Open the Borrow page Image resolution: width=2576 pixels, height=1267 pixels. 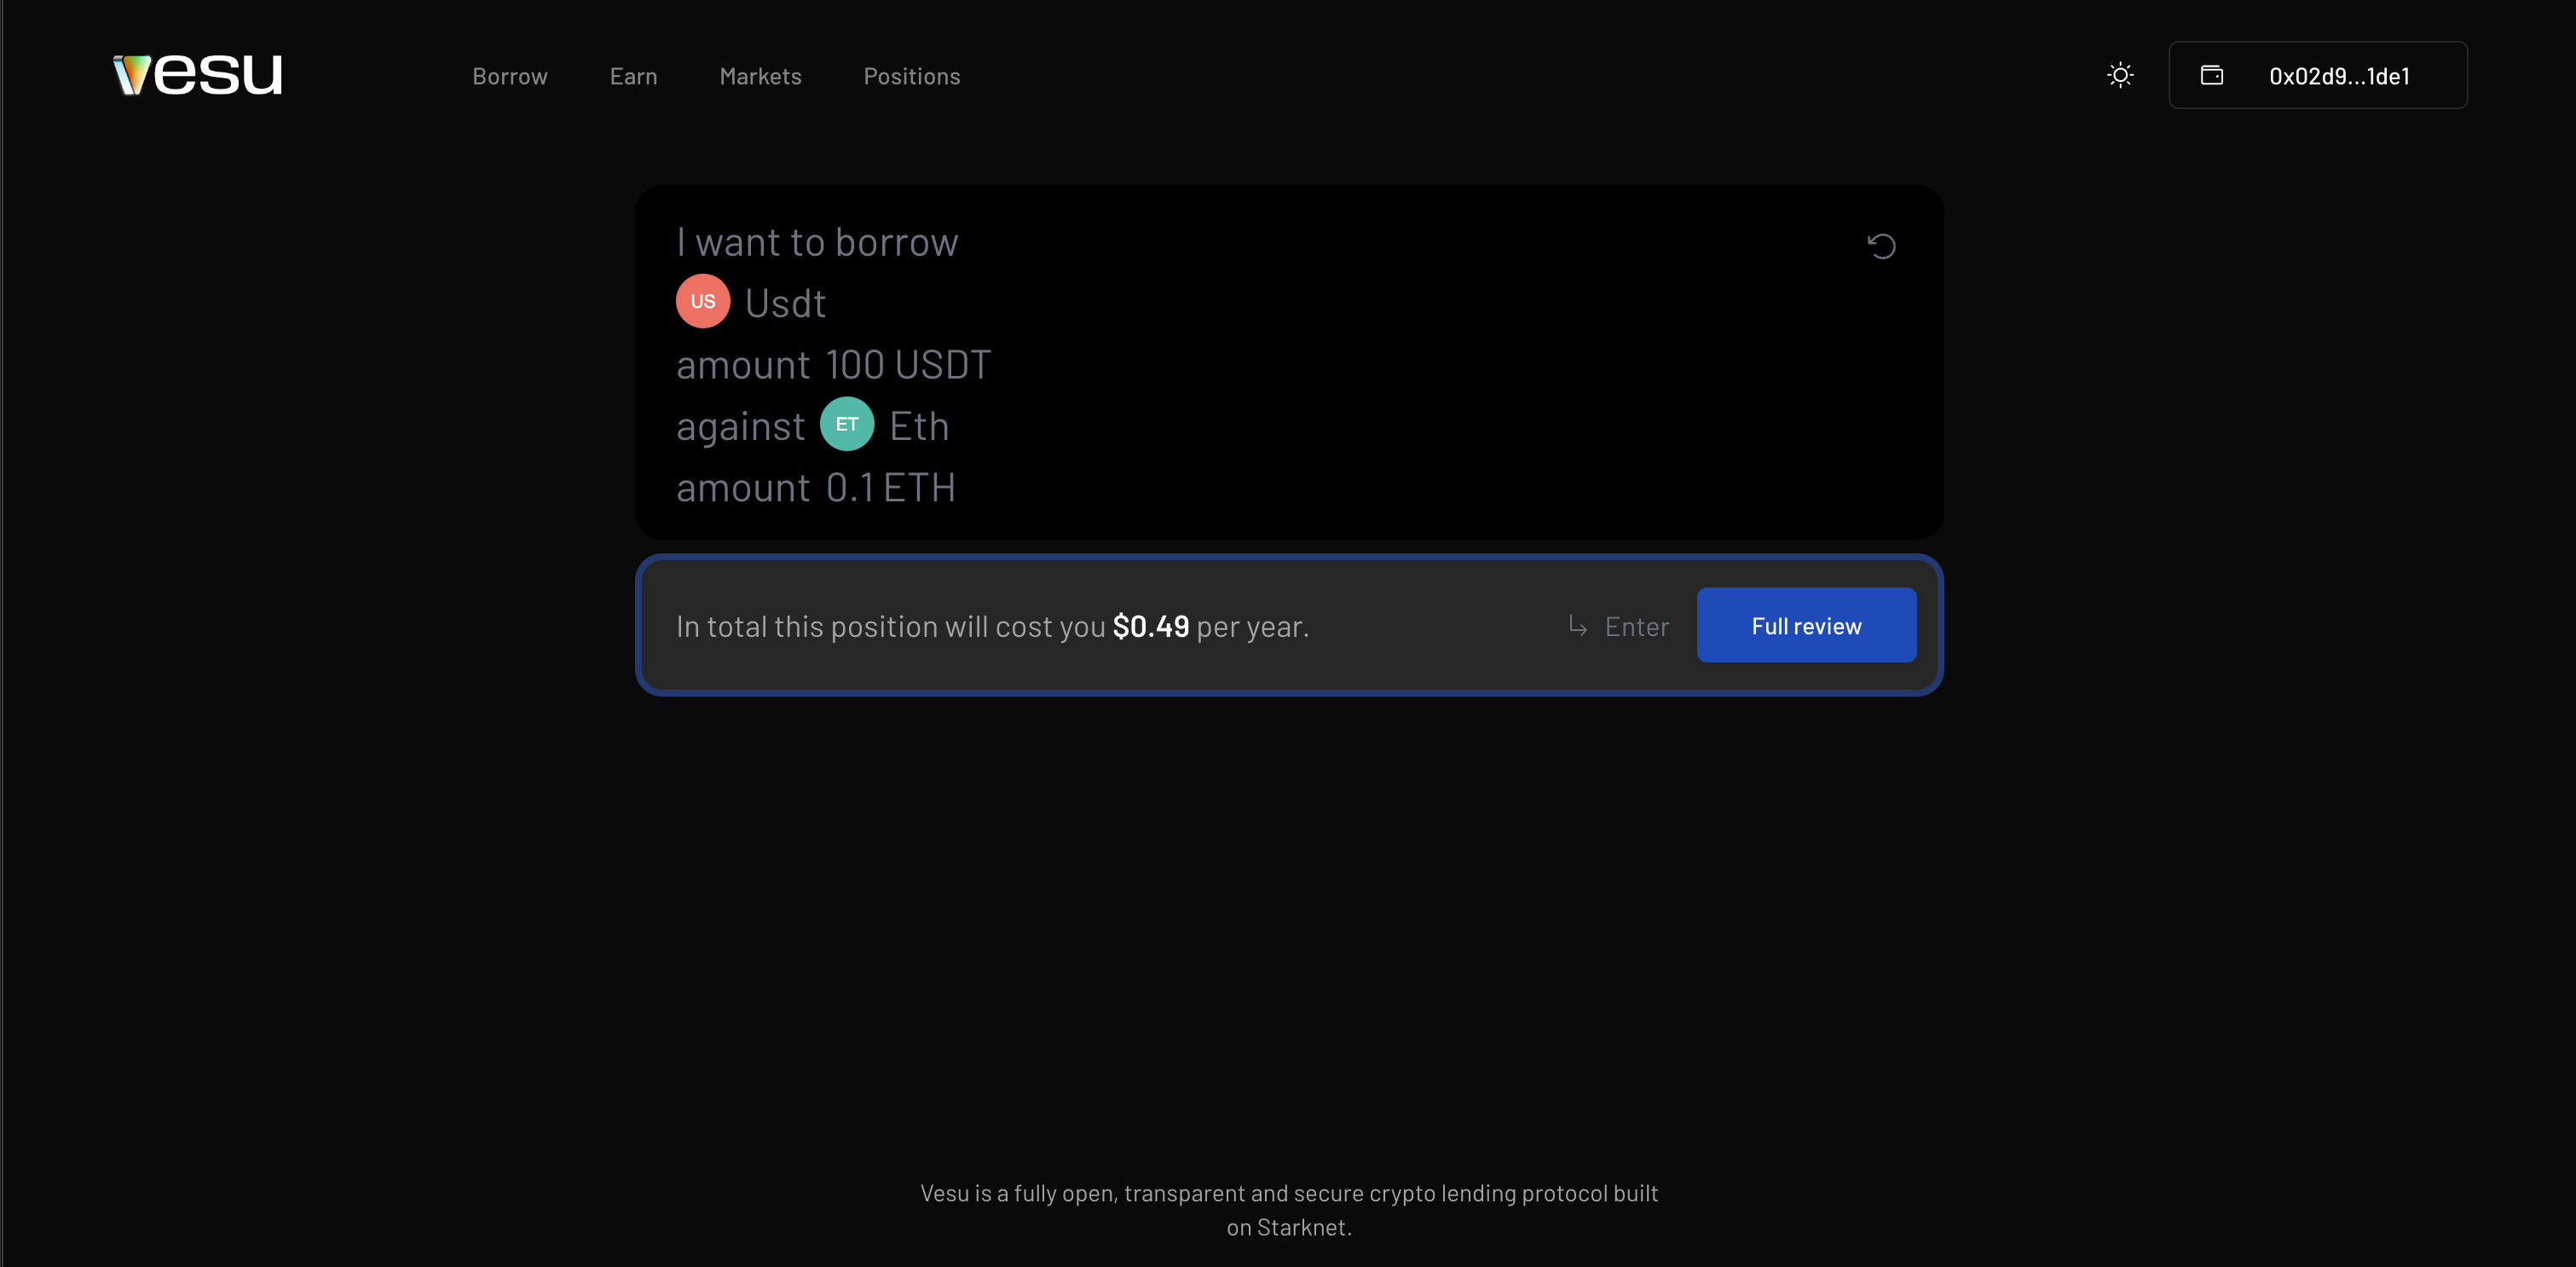click(x=510, y=76)
